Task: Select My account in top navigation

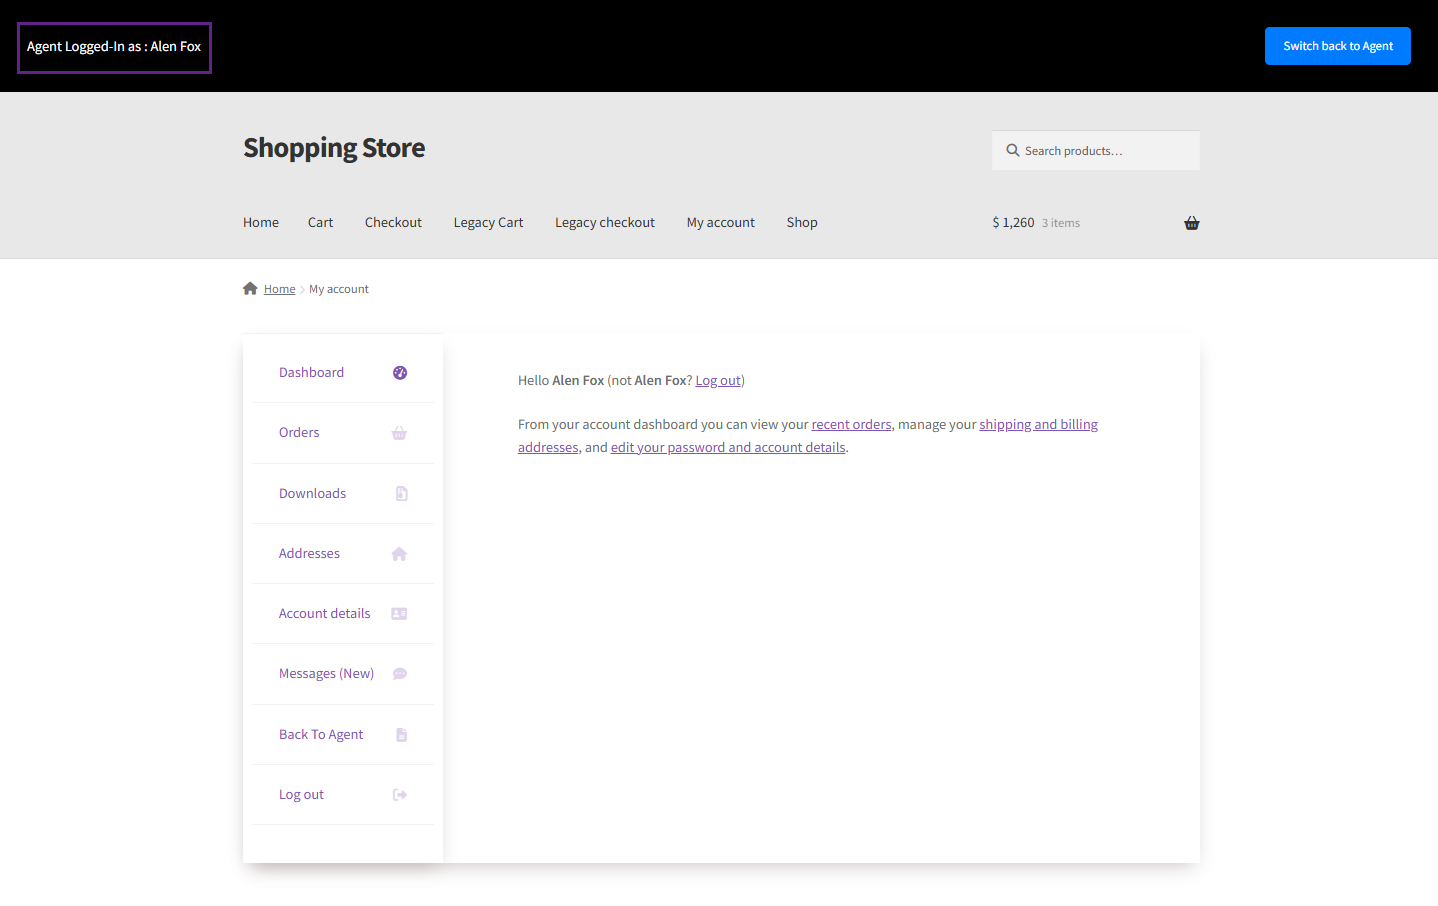Action: [x=721, y=222]
